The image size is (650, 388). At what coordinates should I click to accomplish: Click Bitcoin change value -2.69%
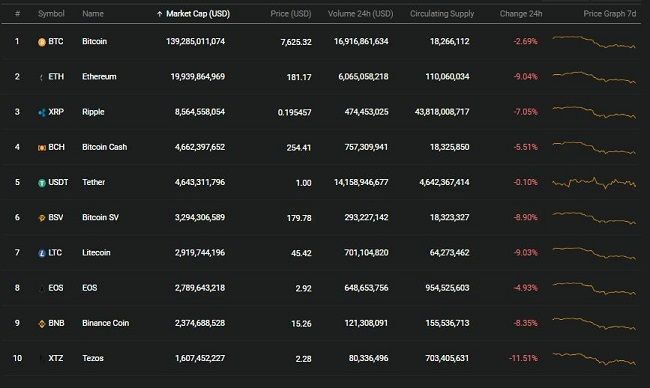[x=525, y=41]
